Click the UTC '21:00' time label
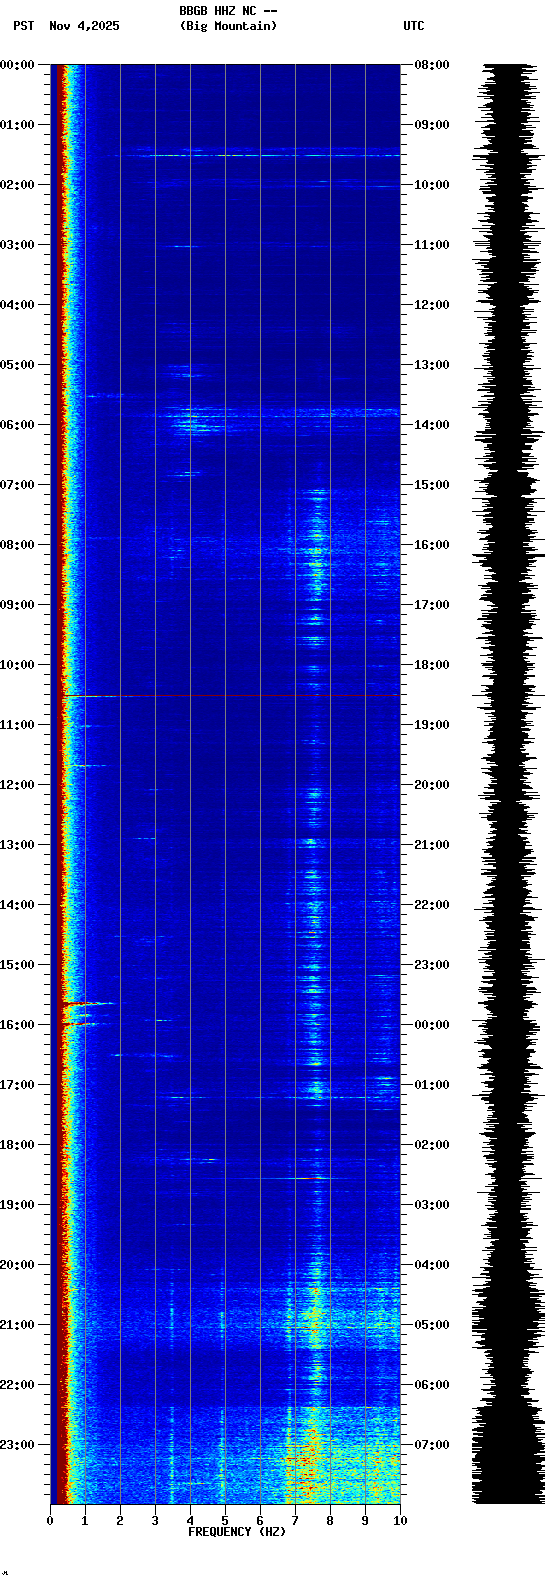552x1584 pixels. pyautogui.click(x=432, y=845)
